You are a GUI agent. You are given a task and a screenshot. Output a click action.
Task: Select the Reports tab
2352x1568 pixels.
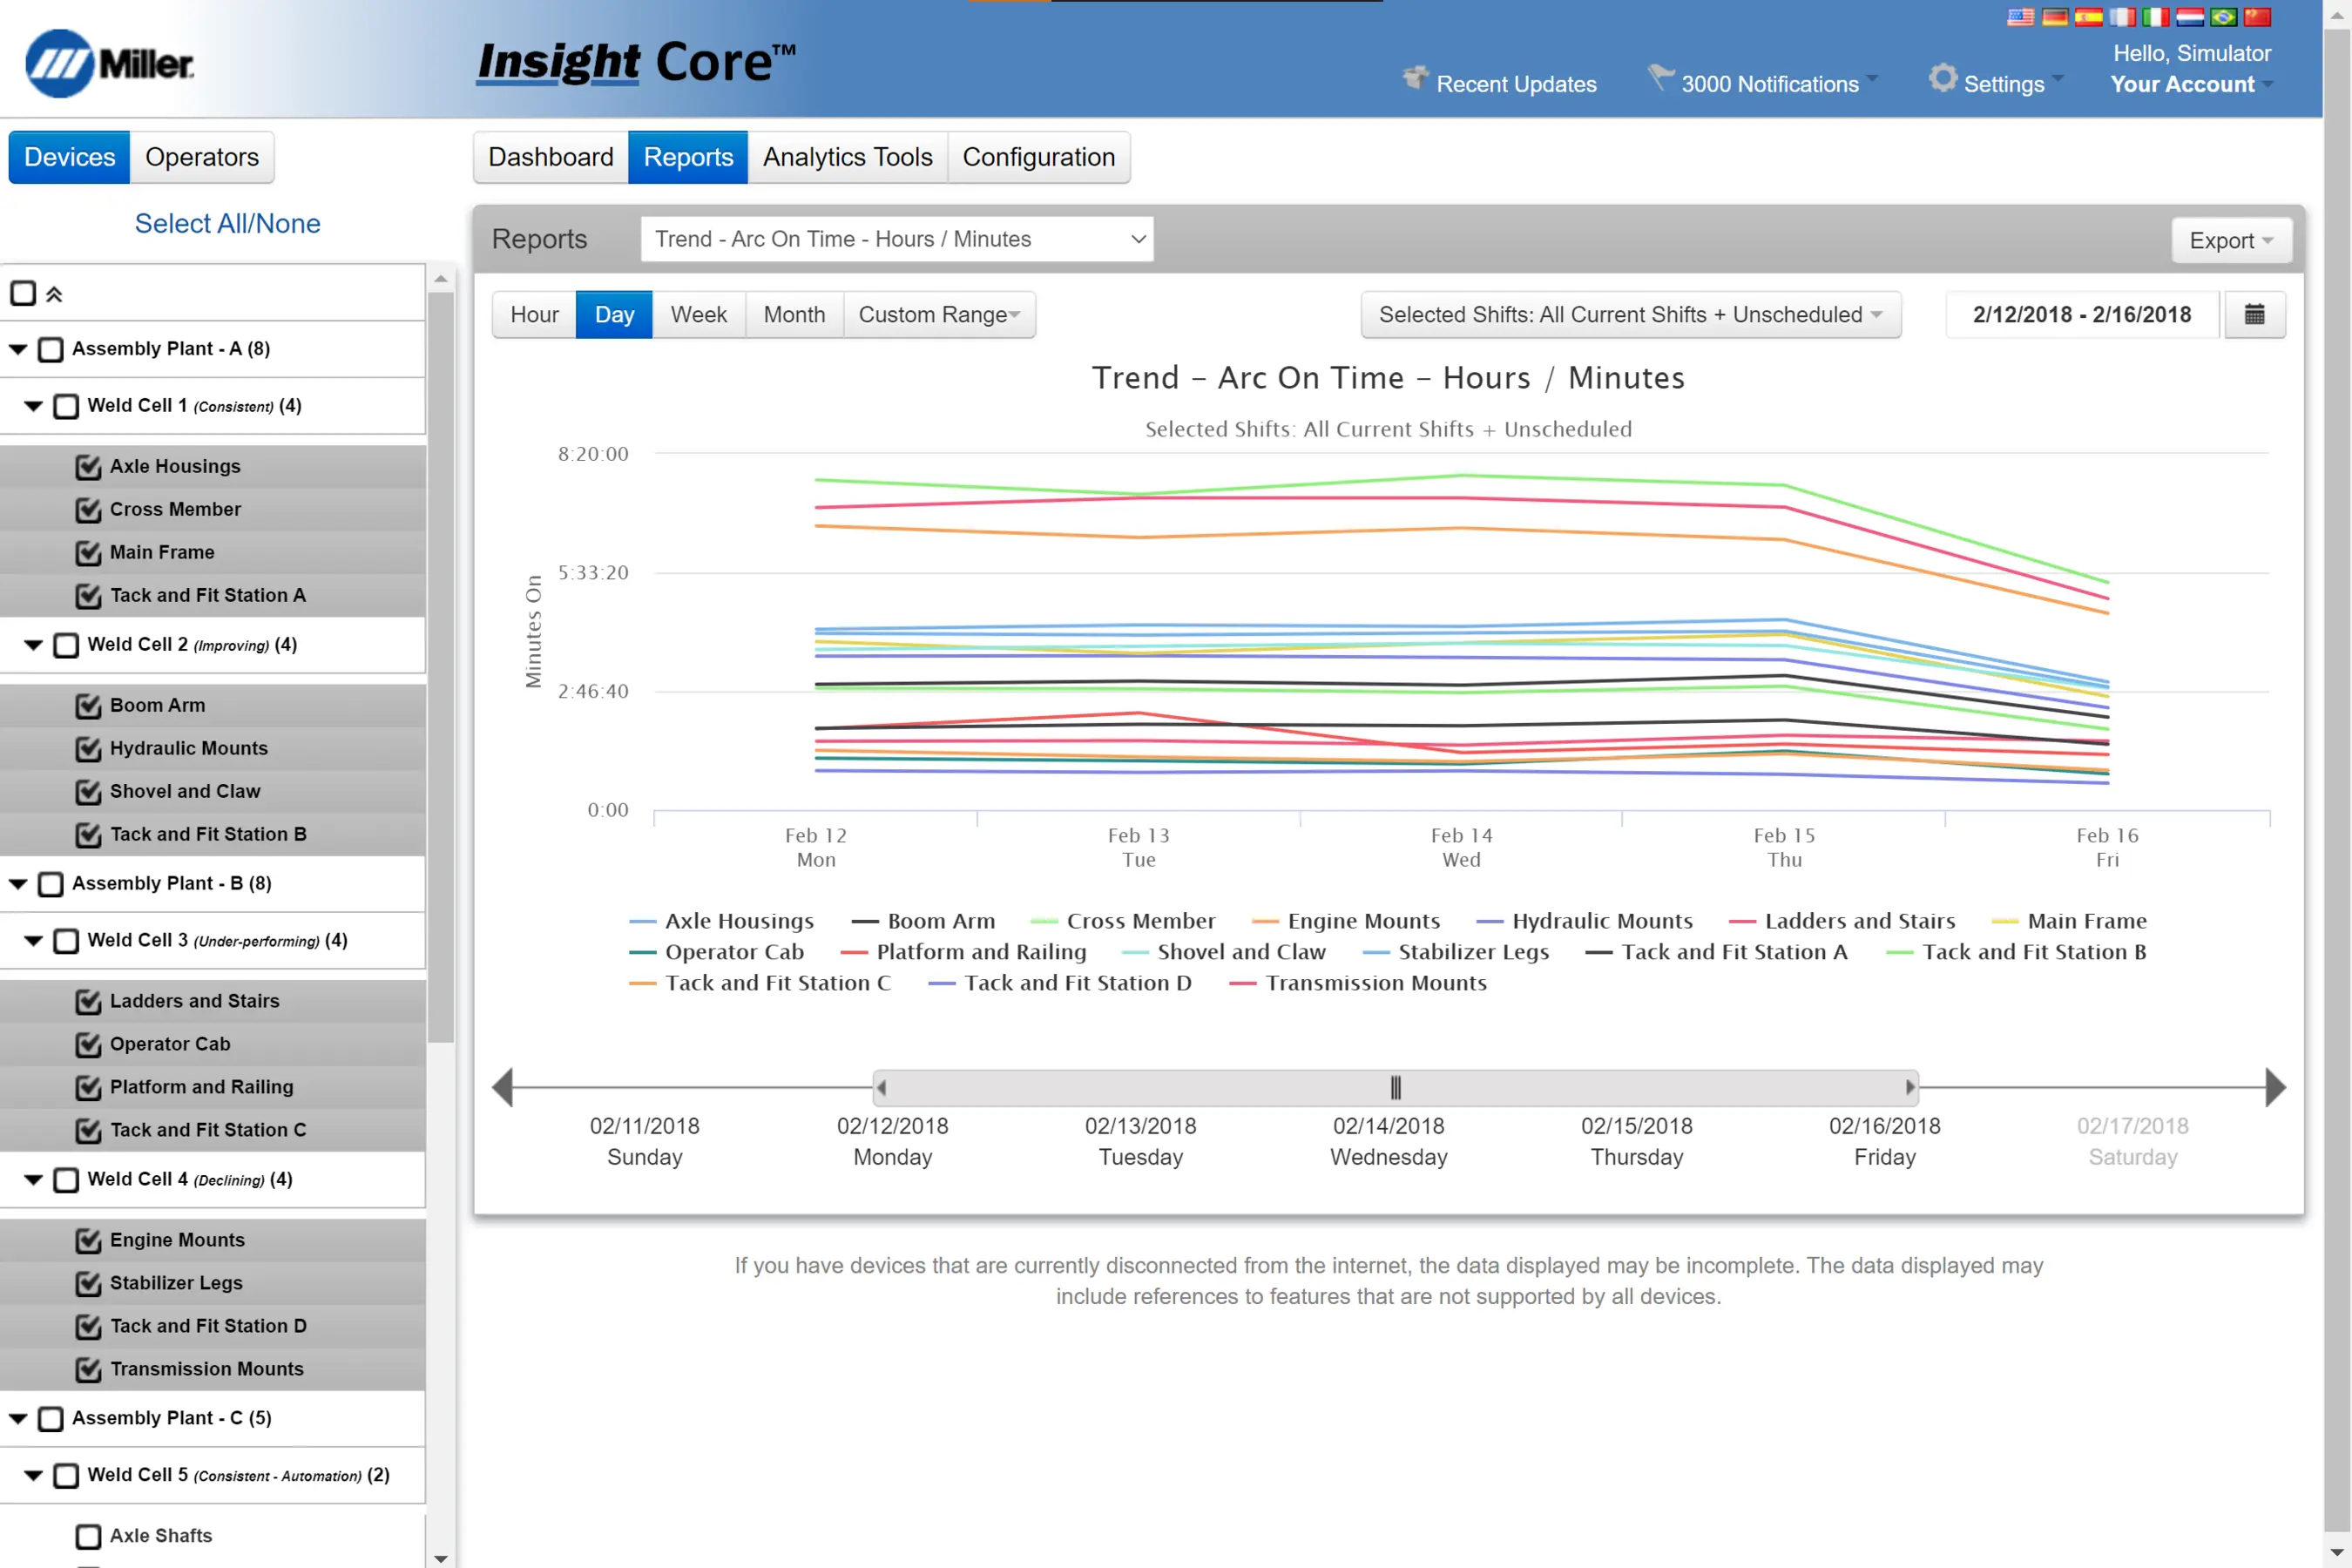[688, 157]
